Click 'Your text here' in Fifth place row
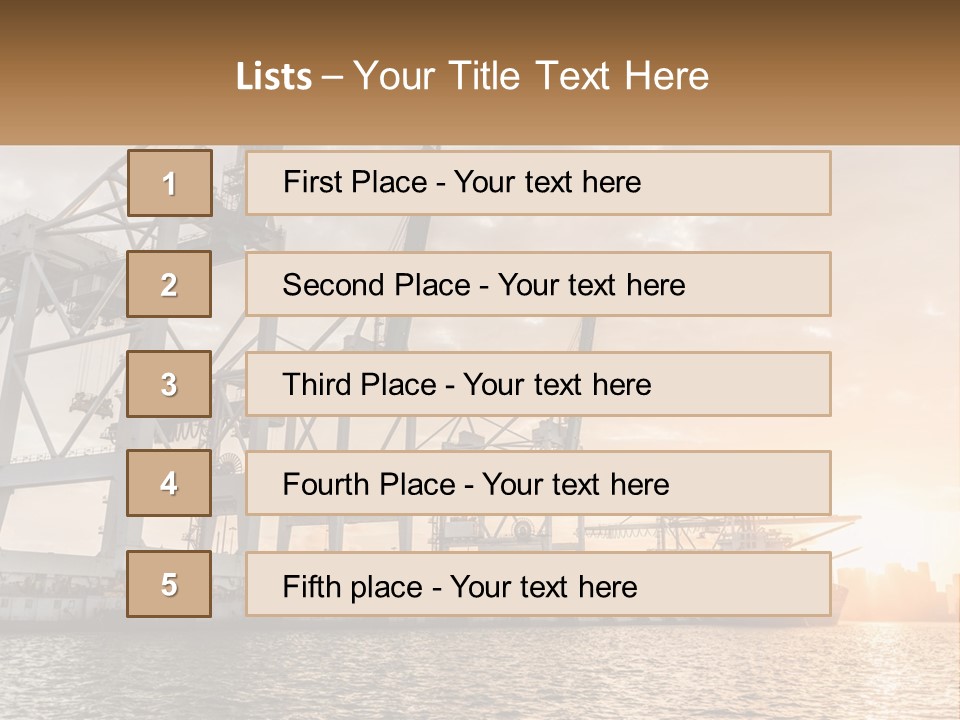The image size is (960, 720). coord(543,586)
